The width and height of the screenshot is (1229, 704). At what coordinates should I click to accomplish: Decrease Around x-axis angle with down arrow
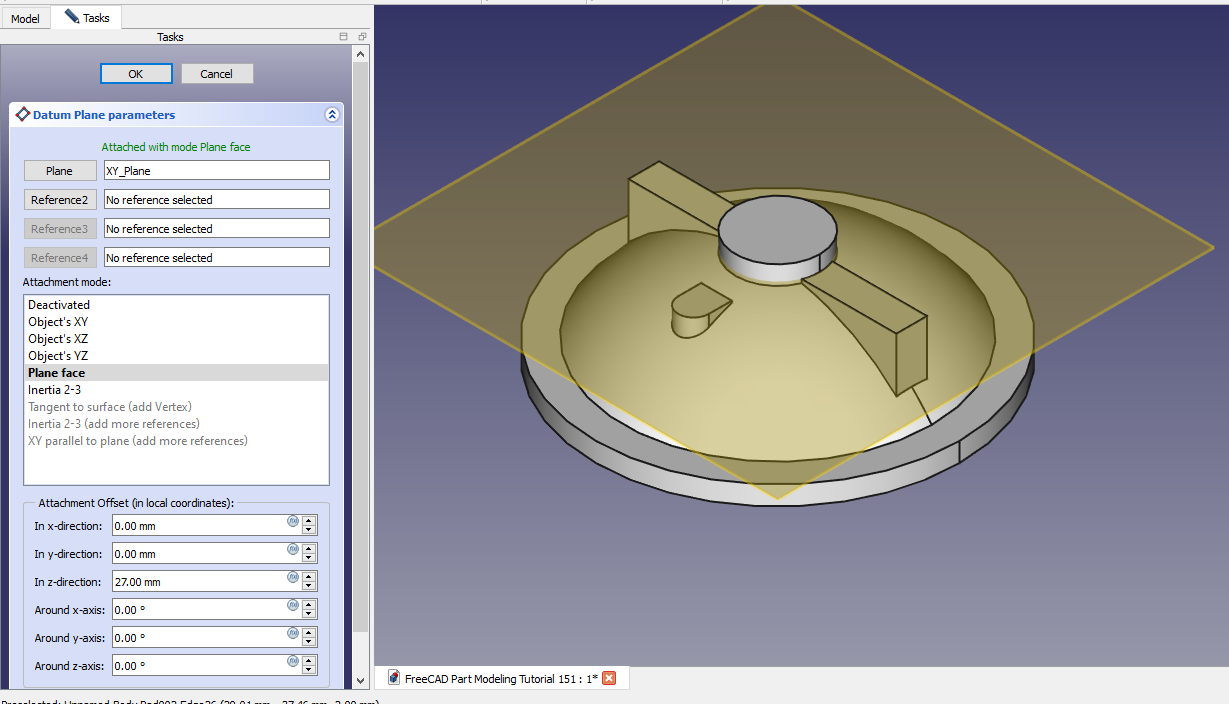309,614
